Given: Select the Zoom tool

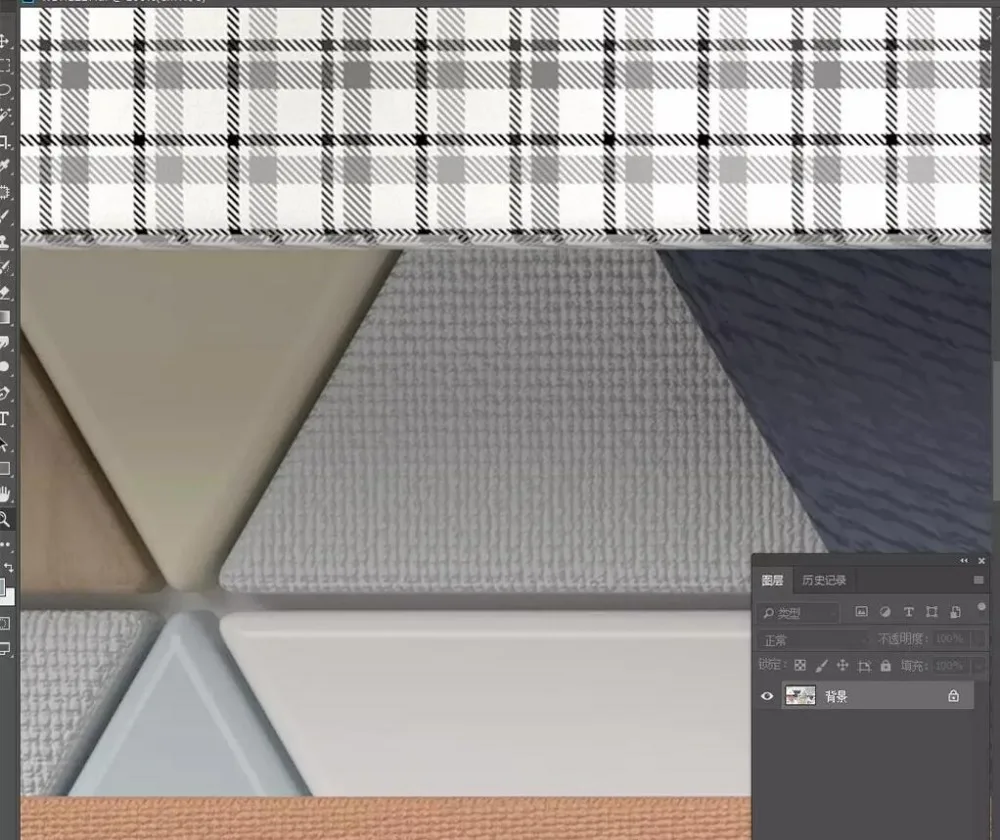Looking at the screenshot, I should 4,519.
